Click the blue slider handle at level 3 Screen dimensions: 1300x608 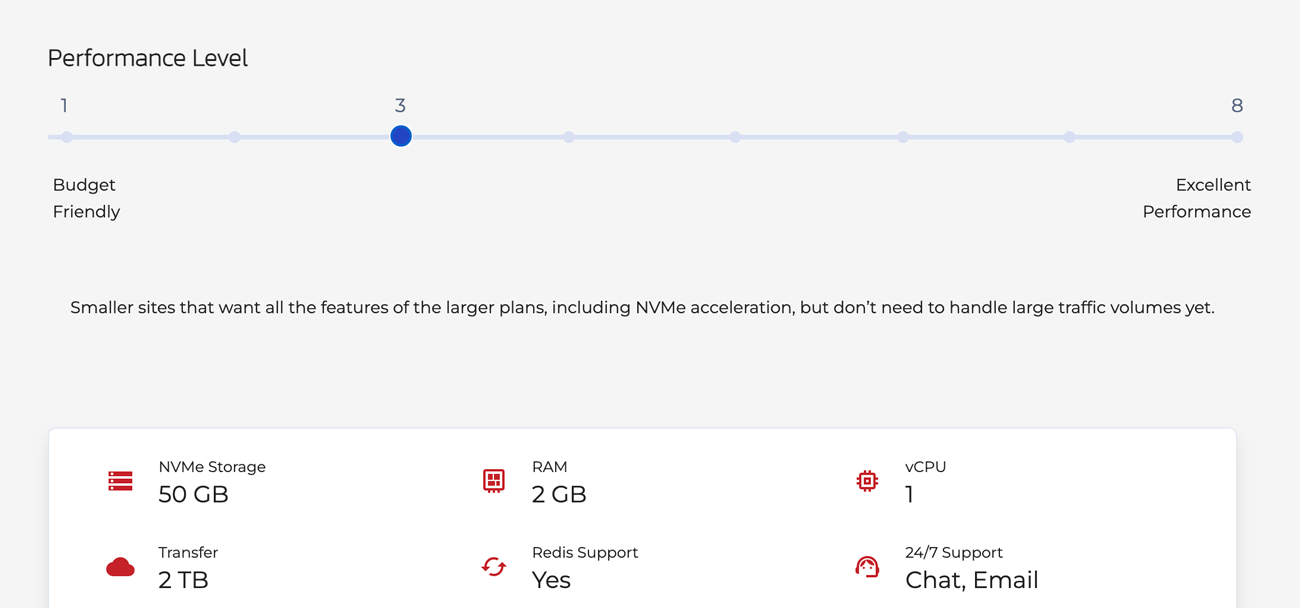point(401,136)
